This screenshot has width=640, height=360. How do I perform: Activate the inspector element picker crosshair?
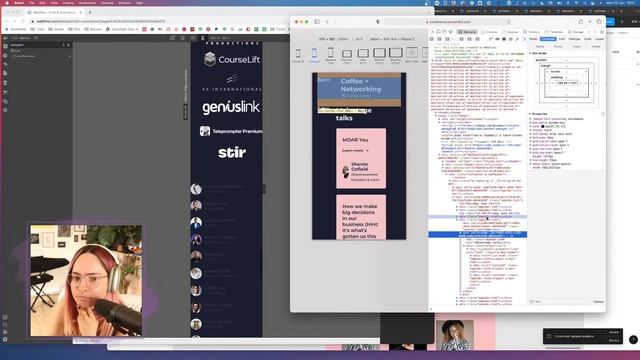[x=451, y=31]
